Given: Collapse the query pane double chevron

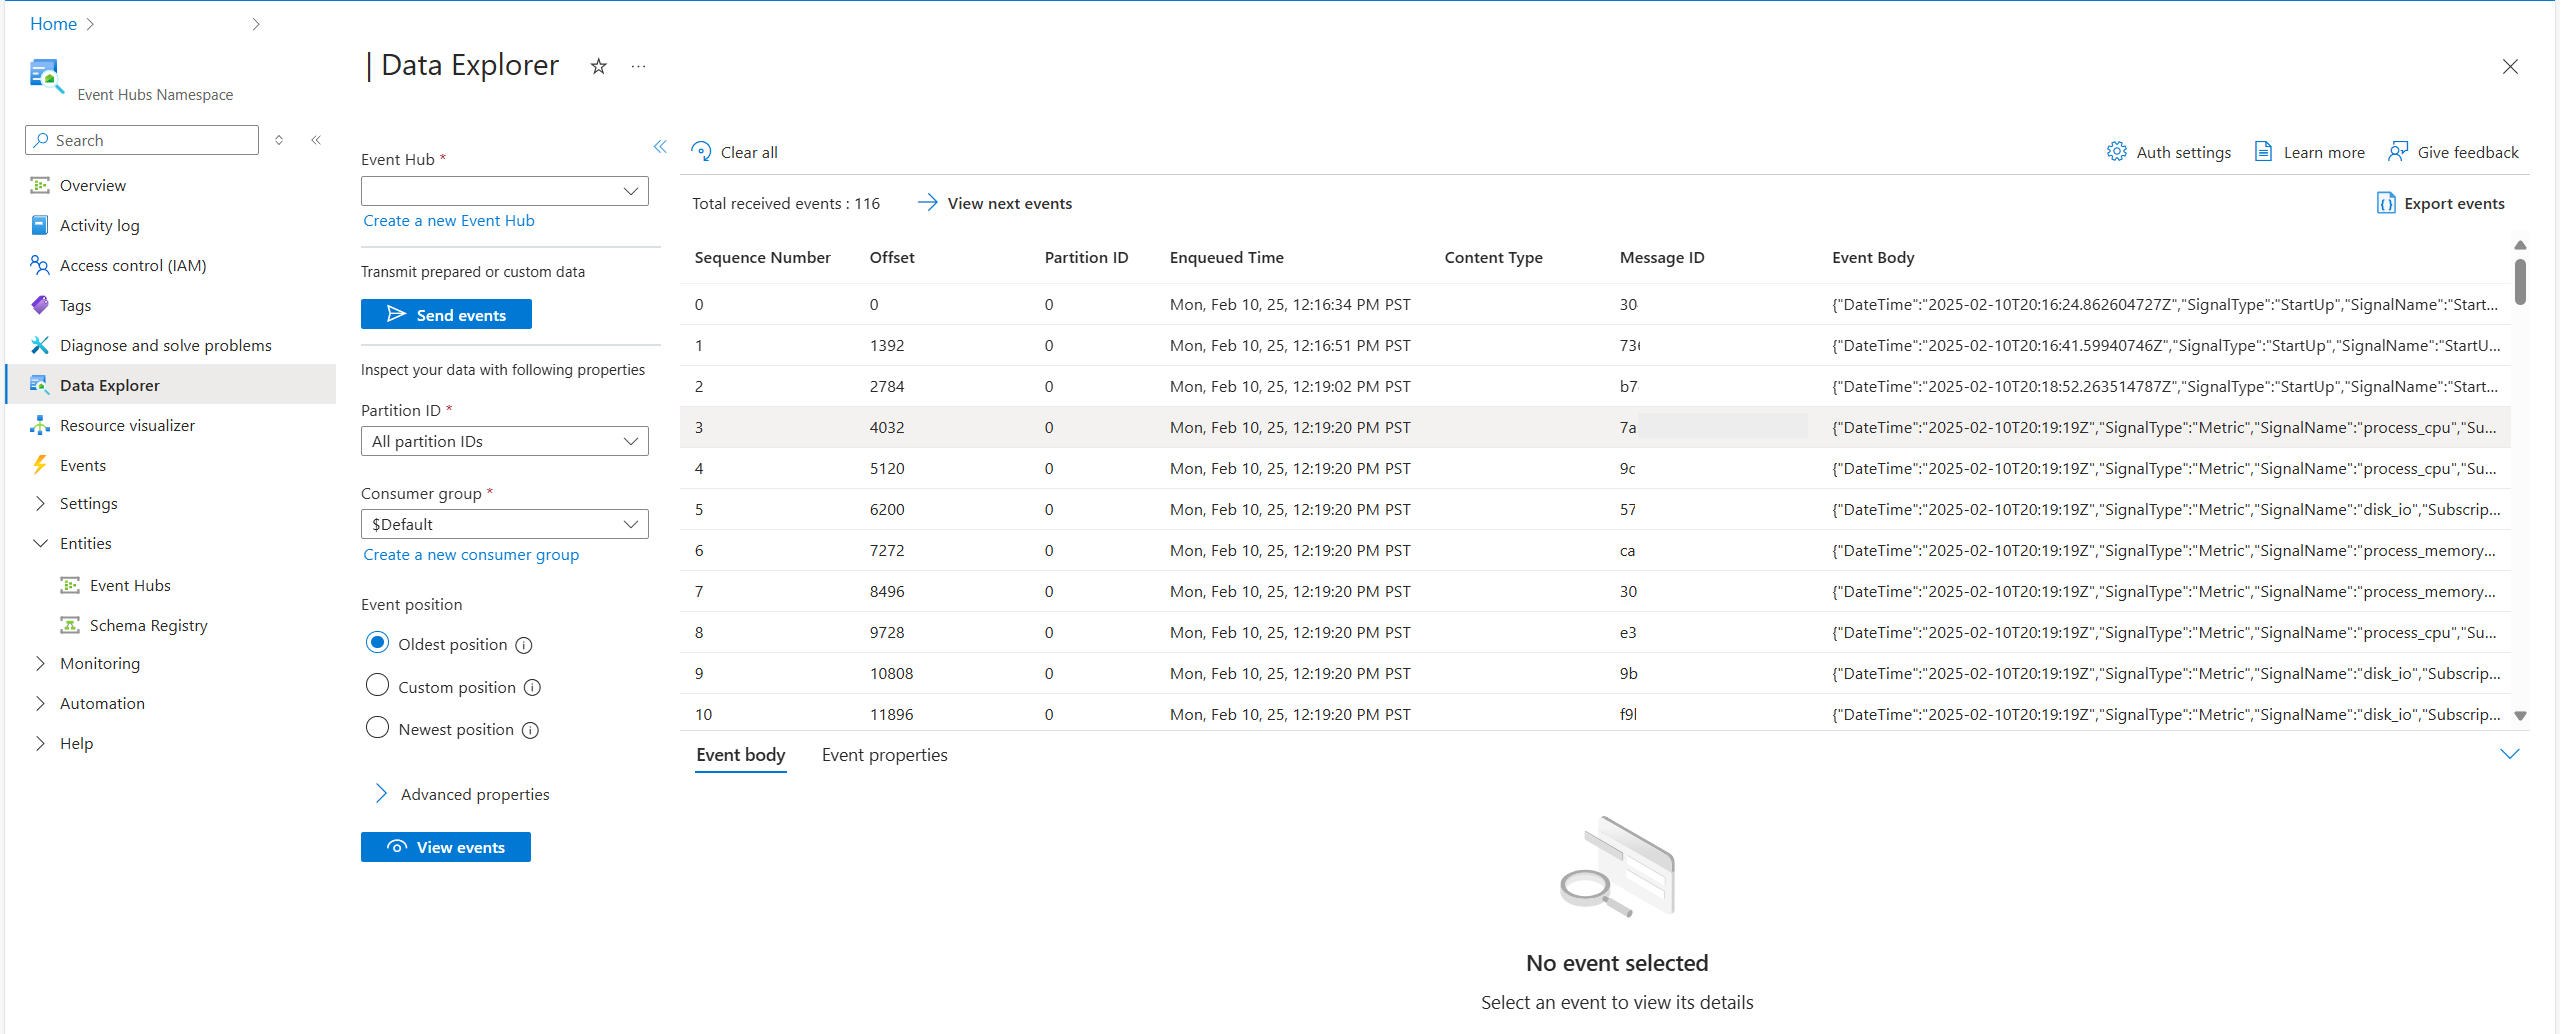Looking at the screenshot, I should click(660, 147).
